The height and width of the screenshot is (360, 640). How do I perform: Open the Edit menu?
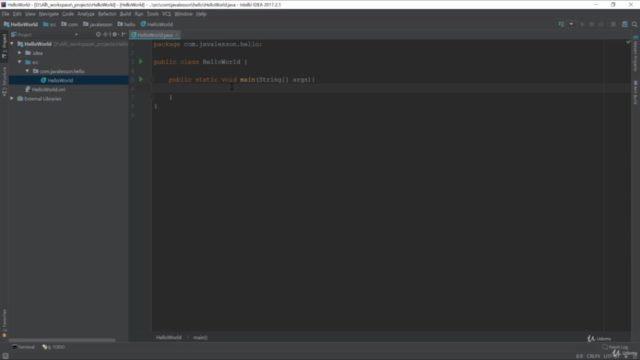[x=17, y=14]
